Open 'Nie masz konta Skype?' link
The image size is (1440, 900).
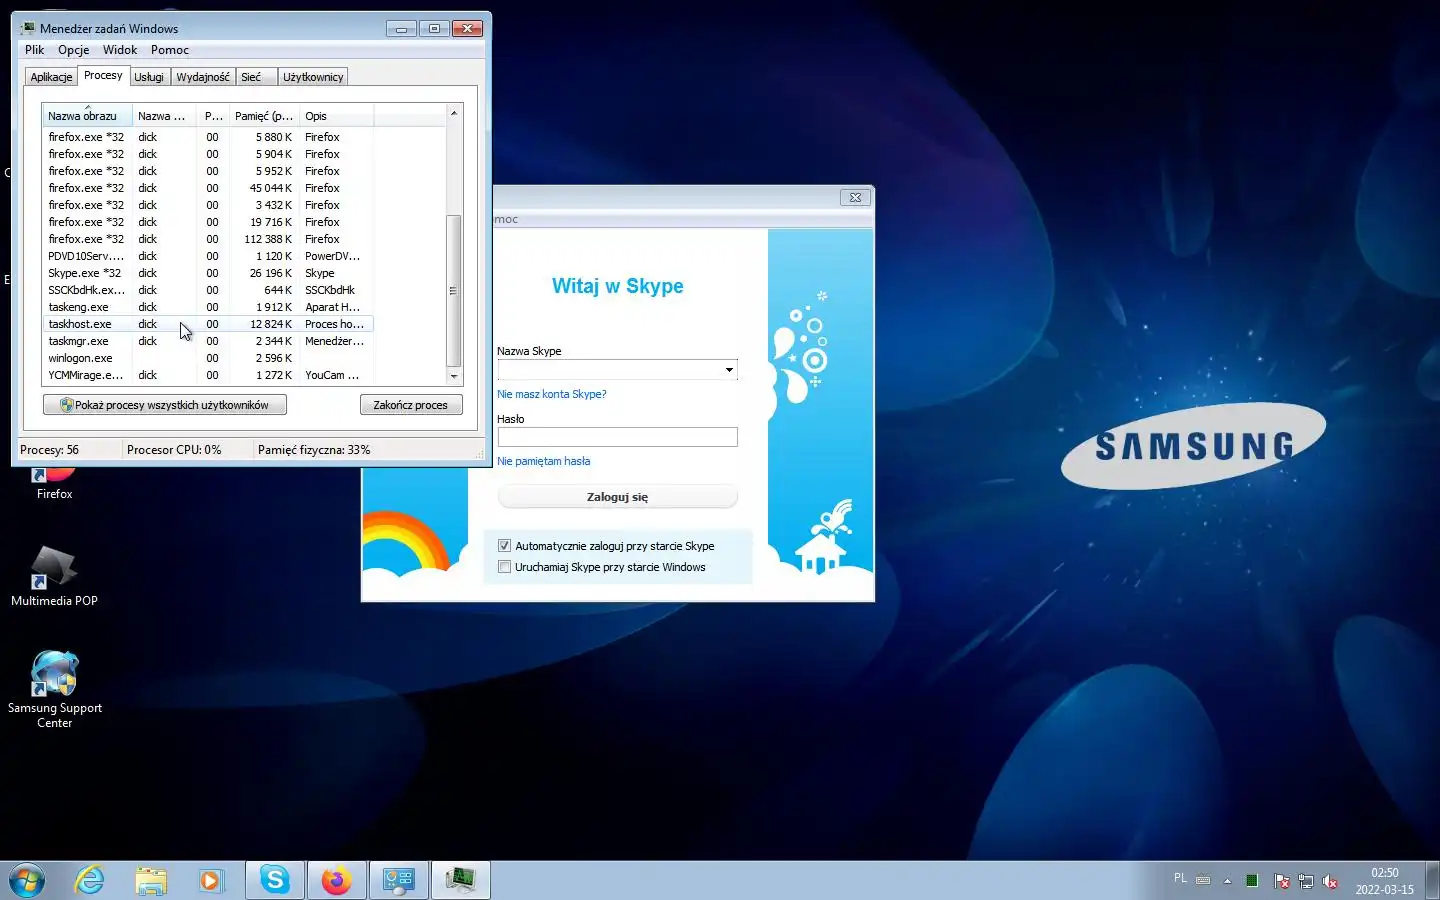552,394
